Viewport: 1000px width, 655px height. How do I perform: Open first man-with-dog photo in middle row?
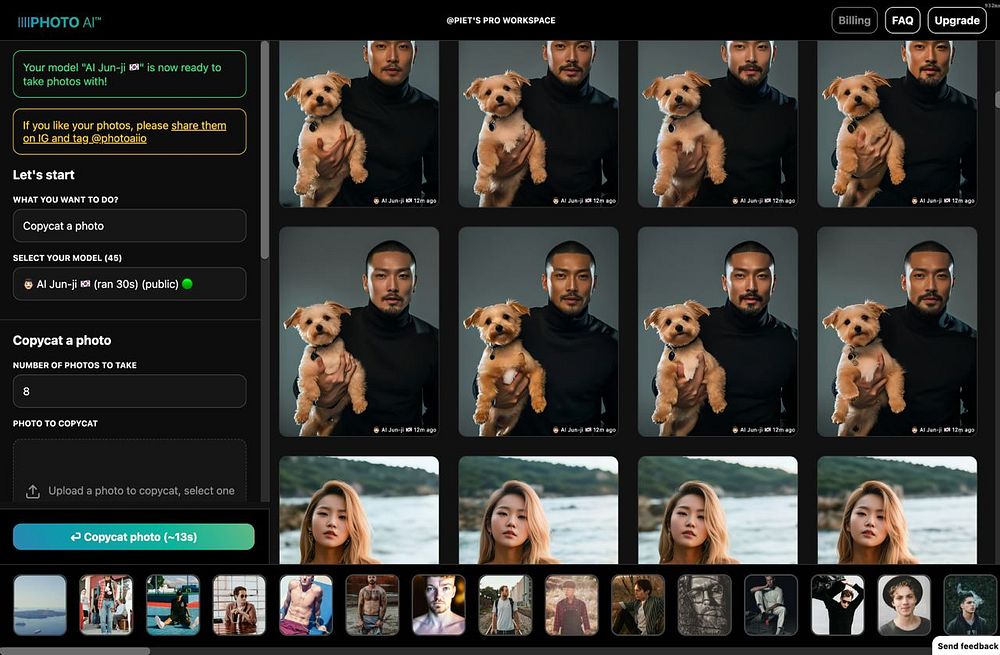pos(359,332)
